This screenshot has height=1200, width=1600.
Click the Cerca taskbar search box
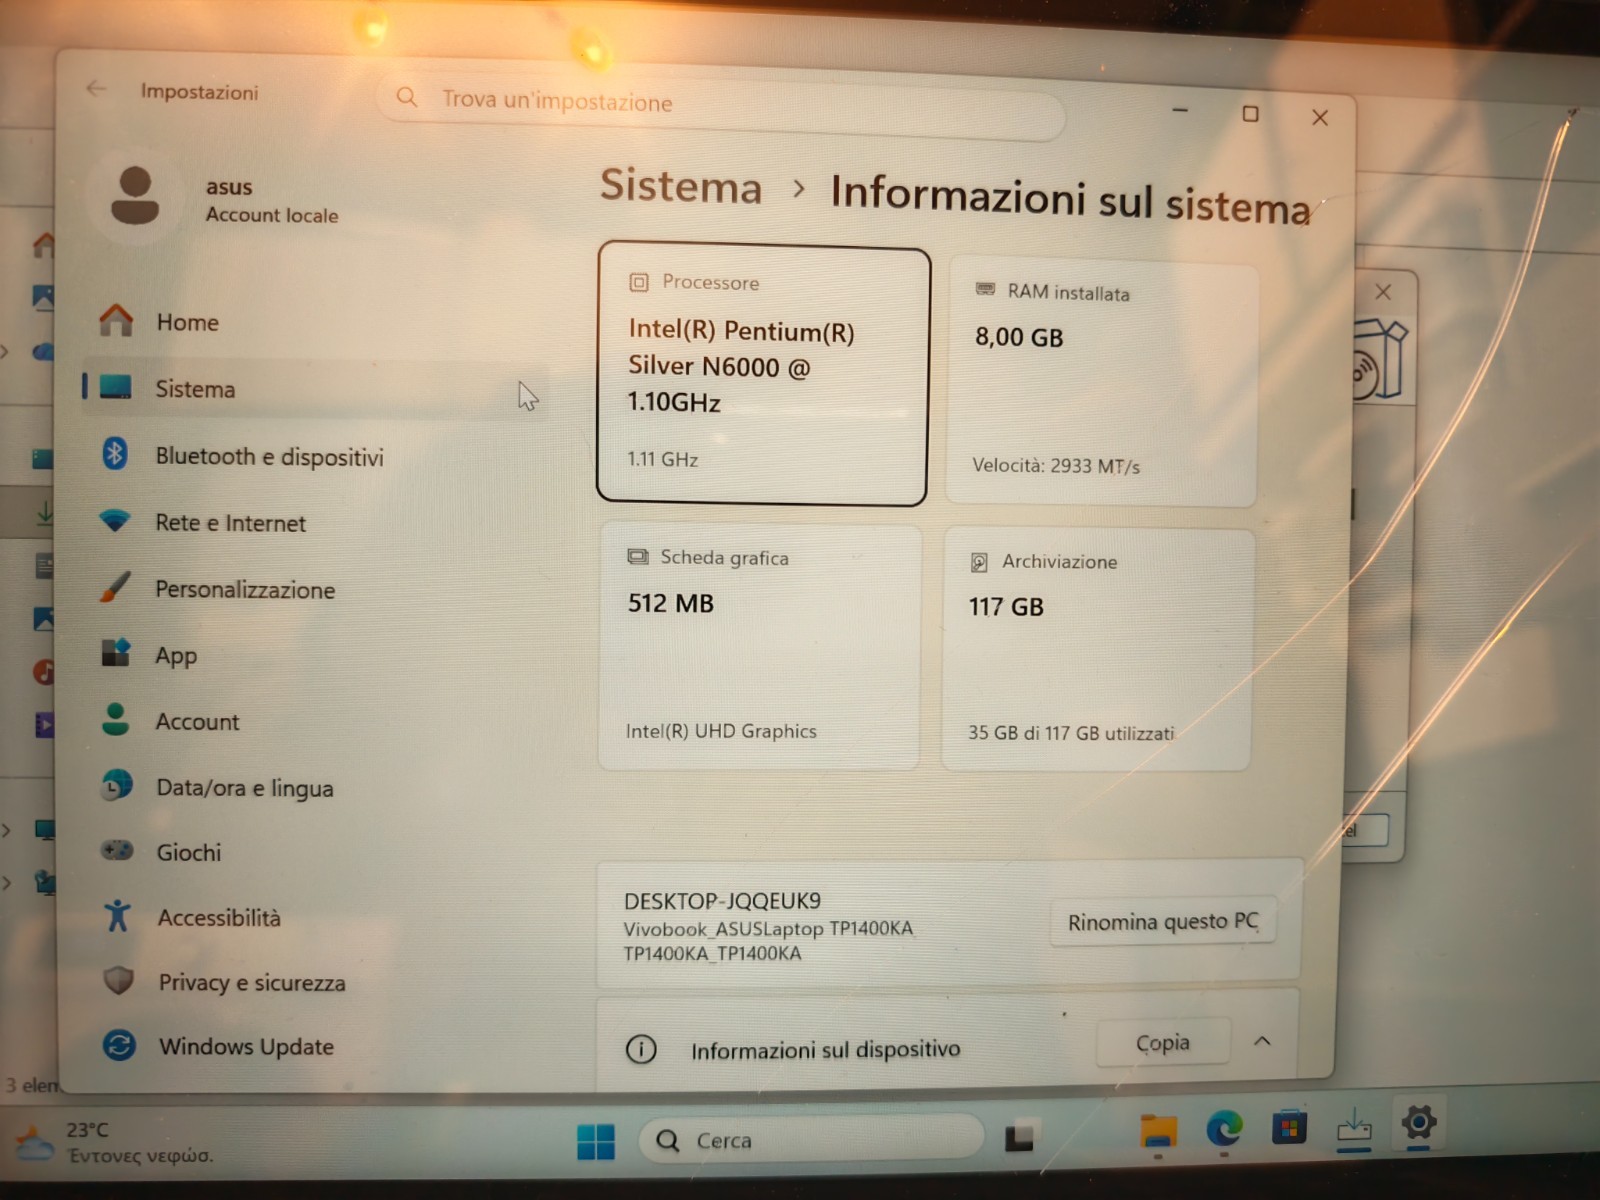(810, 1139)
